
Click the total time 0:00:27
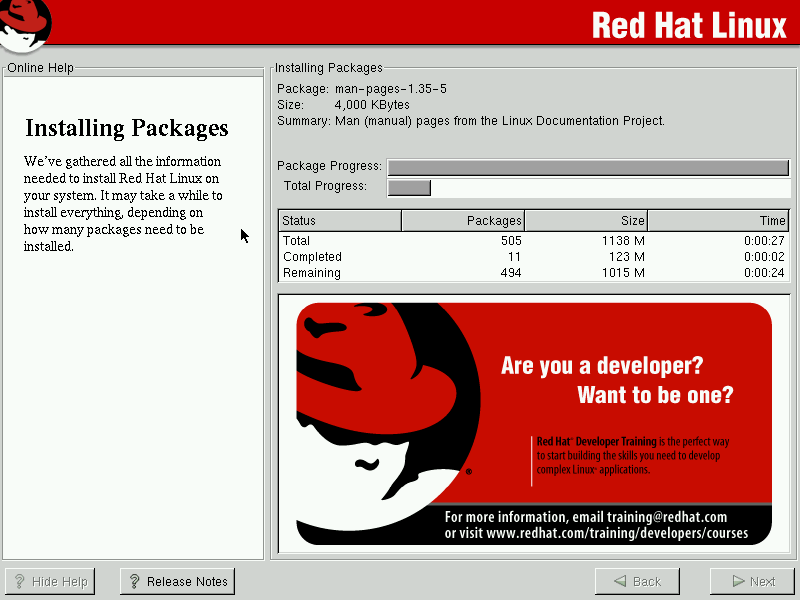click(764, 240)
